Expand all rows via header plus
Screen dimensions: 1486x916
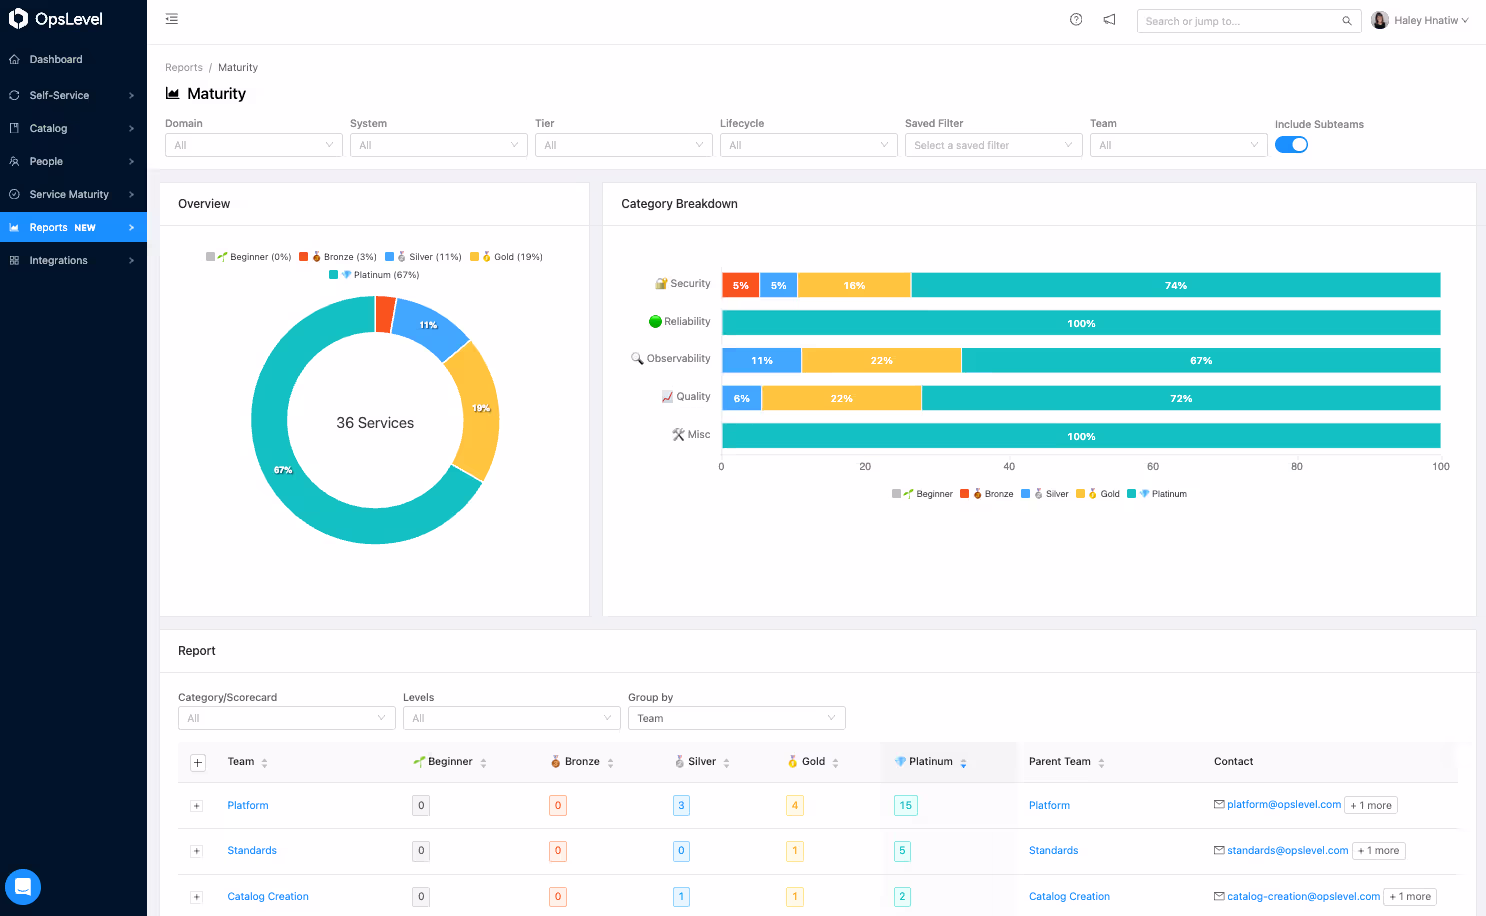tap(198, 763)
